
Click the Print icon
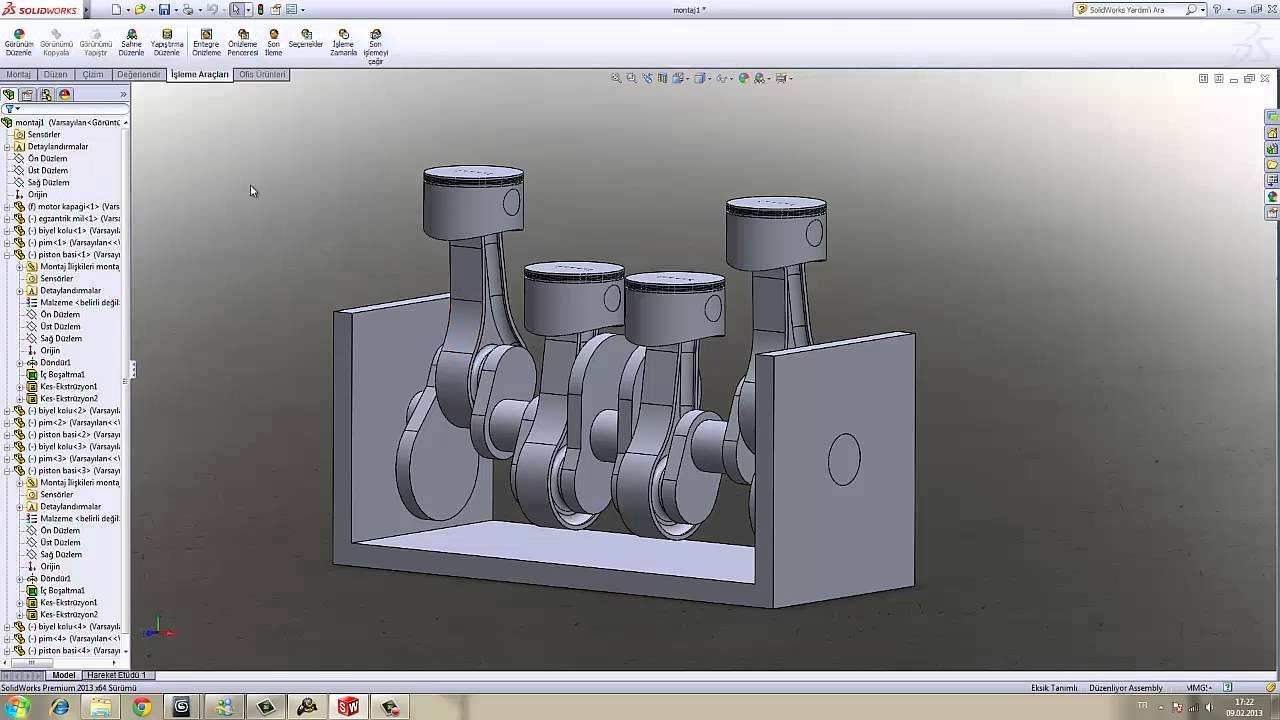point(188,9)
